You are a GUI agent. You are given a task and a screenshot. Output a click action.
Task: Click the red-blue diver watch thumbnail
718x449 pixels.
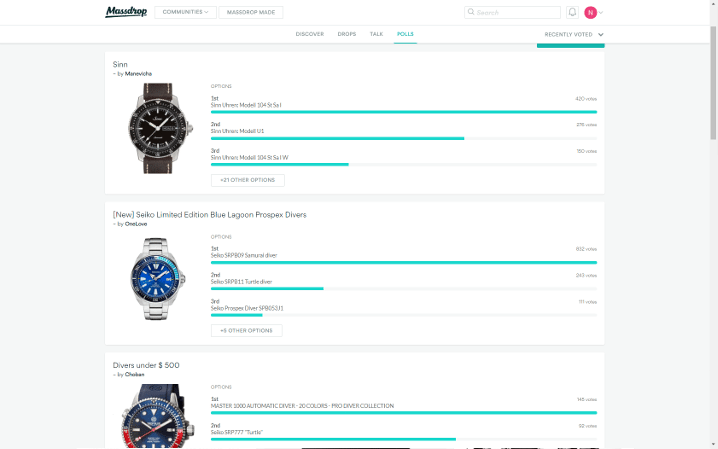tap(158, 416)
